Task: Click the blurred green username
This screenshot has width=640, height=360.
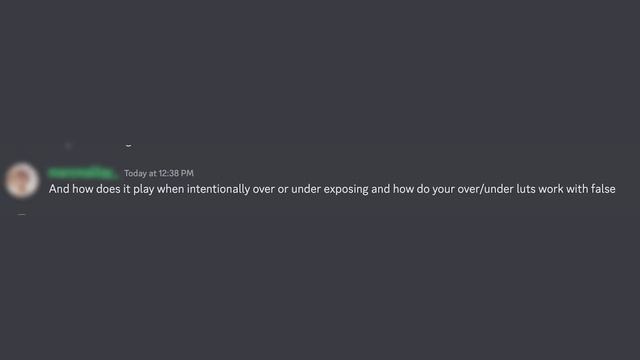Action: (82, 173)
